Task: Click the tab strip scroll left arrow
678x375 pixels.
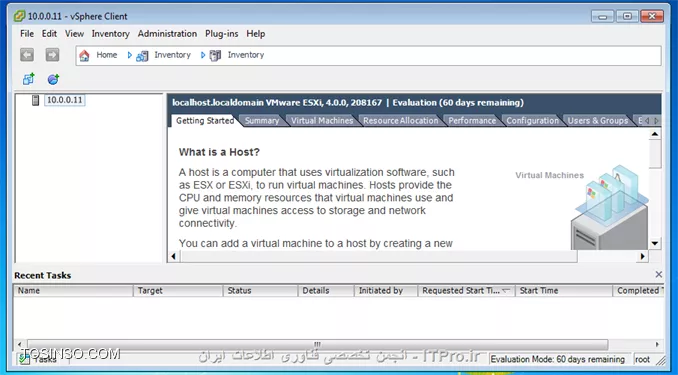Action: point(647,121)
